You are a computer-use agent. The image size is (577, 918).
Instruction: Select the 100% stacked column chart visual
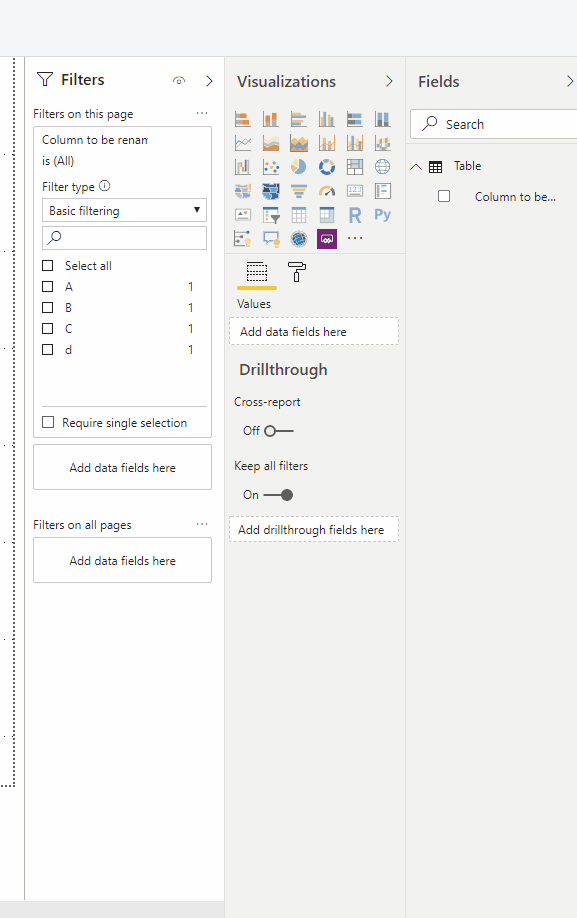(x=383, y=119)
